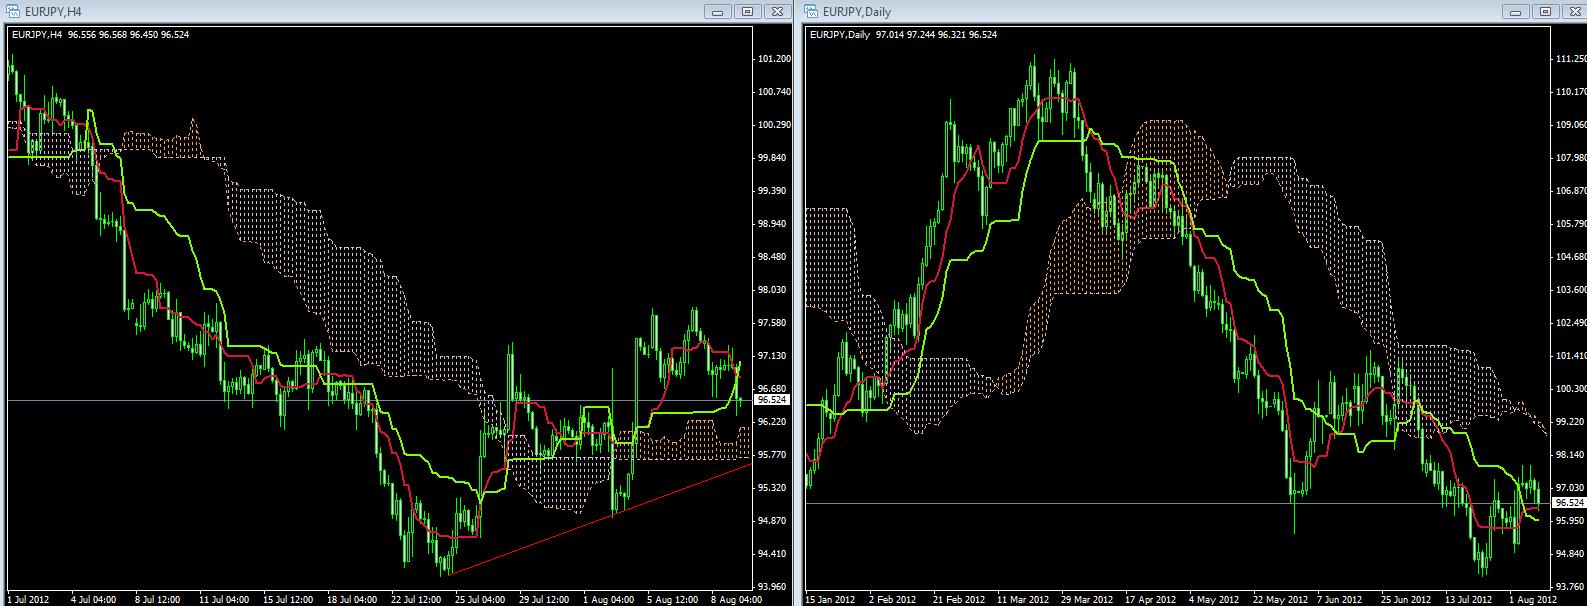Click the 98.140 price level on Daily axis
This screenshot has width=1587, height=606.
pyautogui.click(x=1571, y=455)
